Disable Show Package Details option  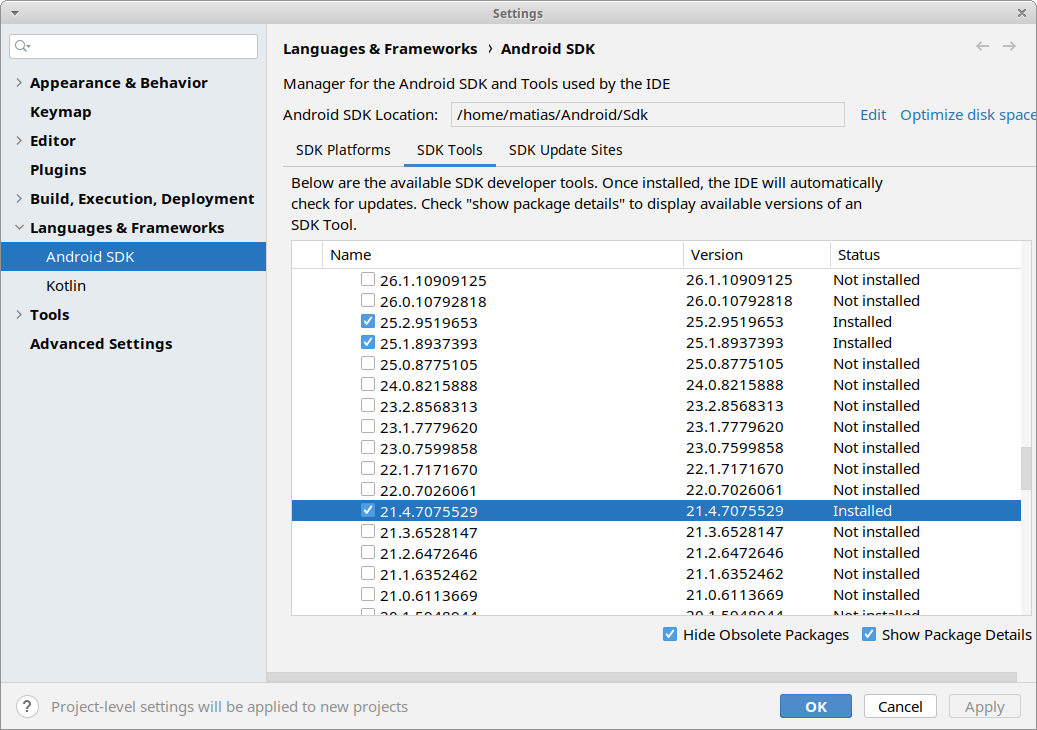[869, 635]
